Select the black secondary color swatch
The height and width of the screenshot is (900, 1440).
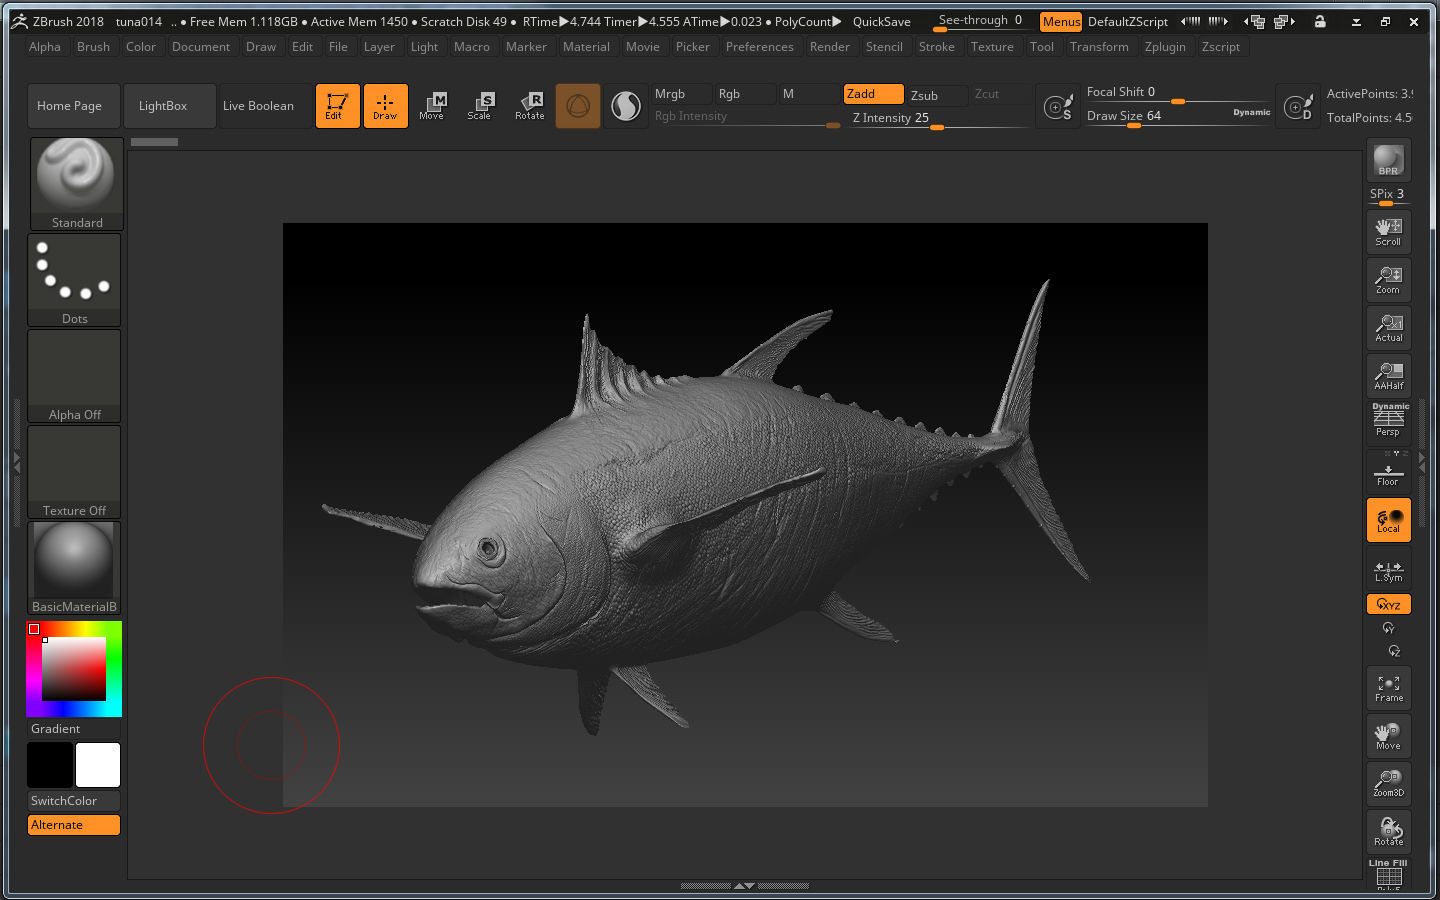click(50, 765)
